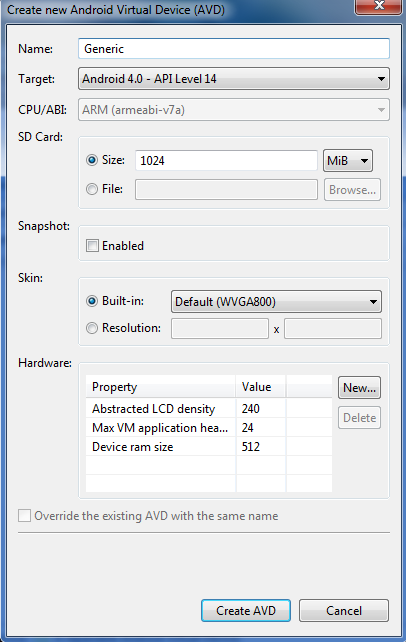Enable the Snapshot checkbox
The height and width of the screenshot is (642, 406).
92,246
